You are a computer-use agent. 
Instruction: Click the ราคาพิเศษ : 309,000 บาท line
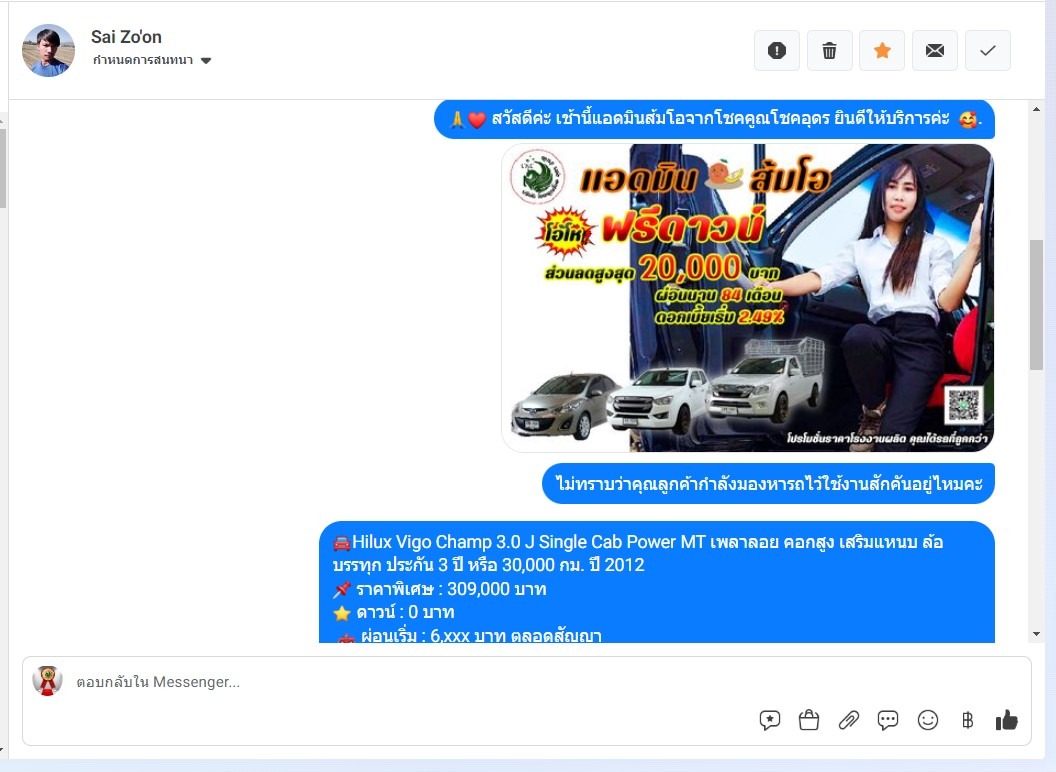(x=440, y=589)
